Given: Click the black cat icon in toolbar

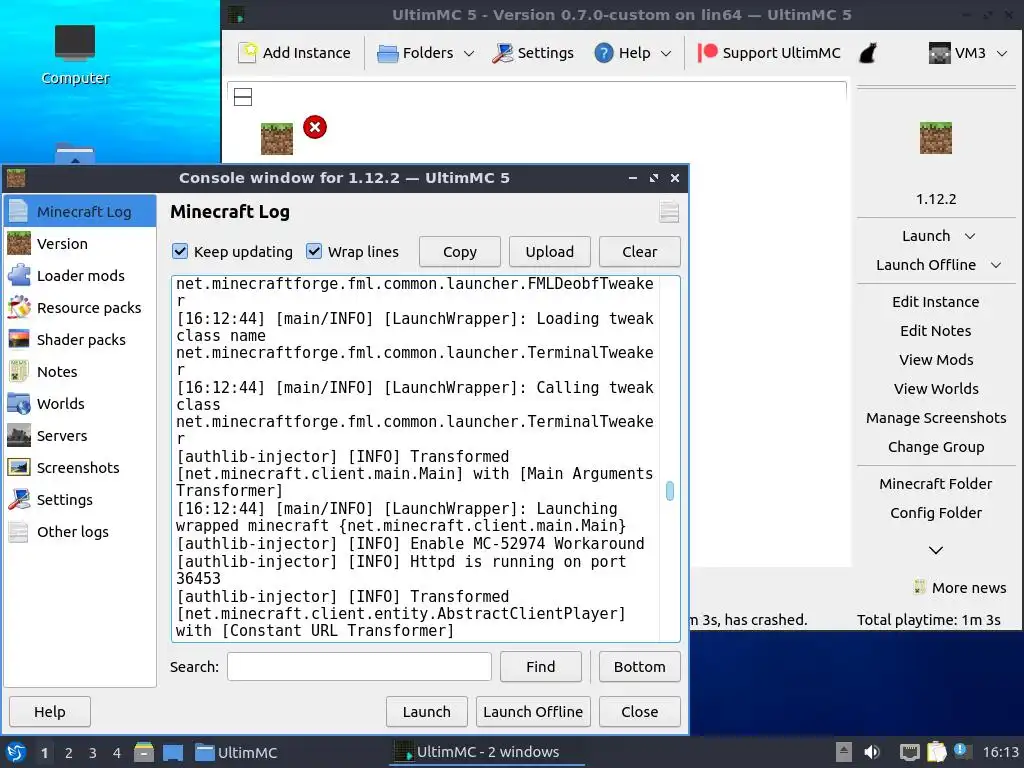Looking at the screenshot, I should click(868, 53).
